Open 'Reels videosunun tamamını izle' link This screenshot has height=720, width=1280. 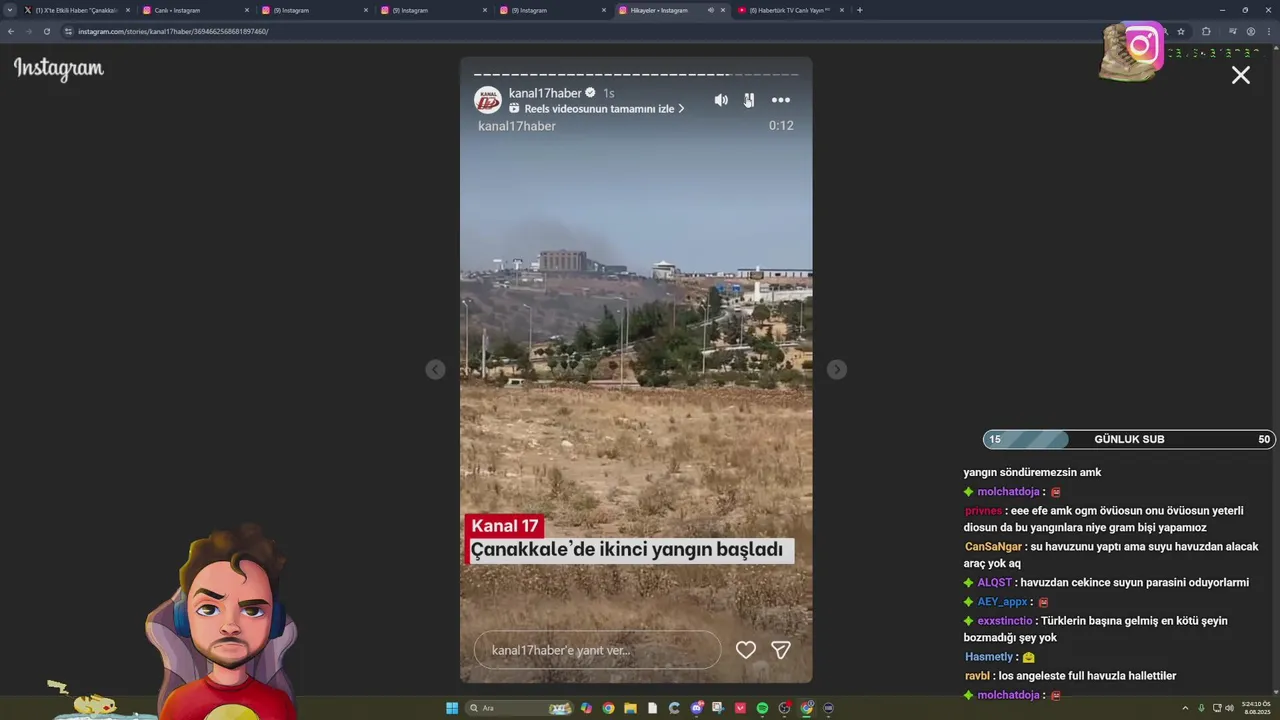[x=597, y=109]
